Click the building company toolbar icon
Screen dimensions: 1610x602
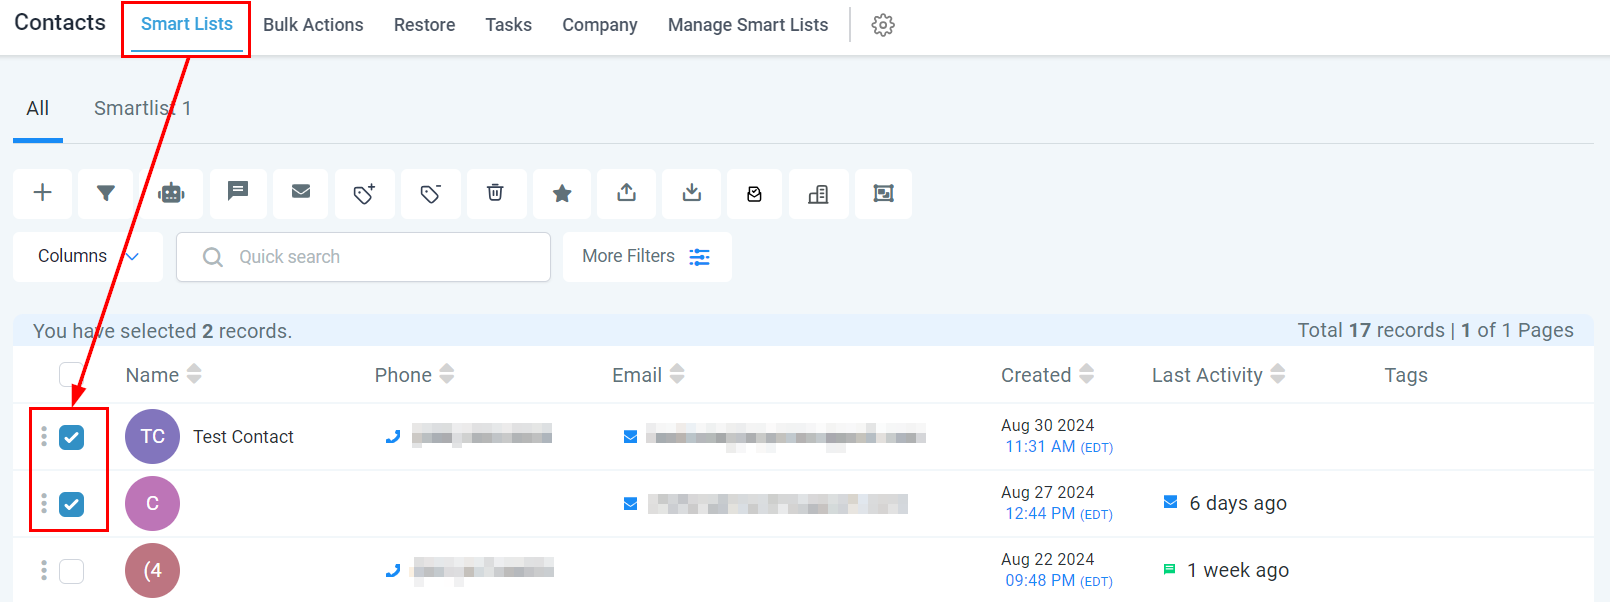click(x=818, y=193)
